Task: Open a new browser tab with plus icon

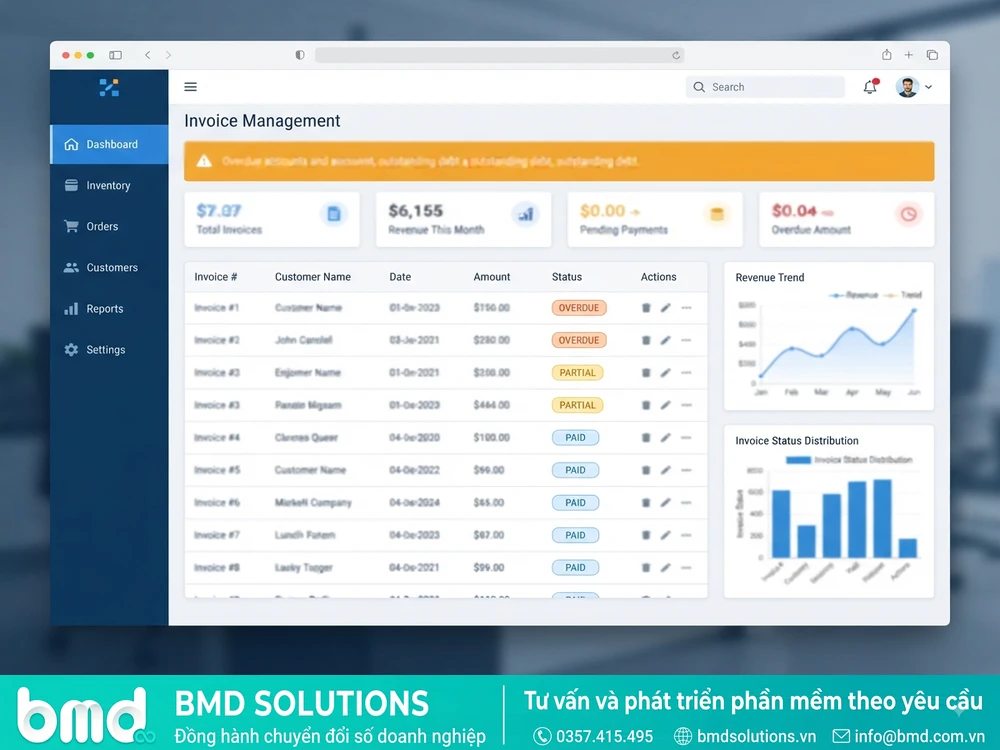Action: coord(909,55)
